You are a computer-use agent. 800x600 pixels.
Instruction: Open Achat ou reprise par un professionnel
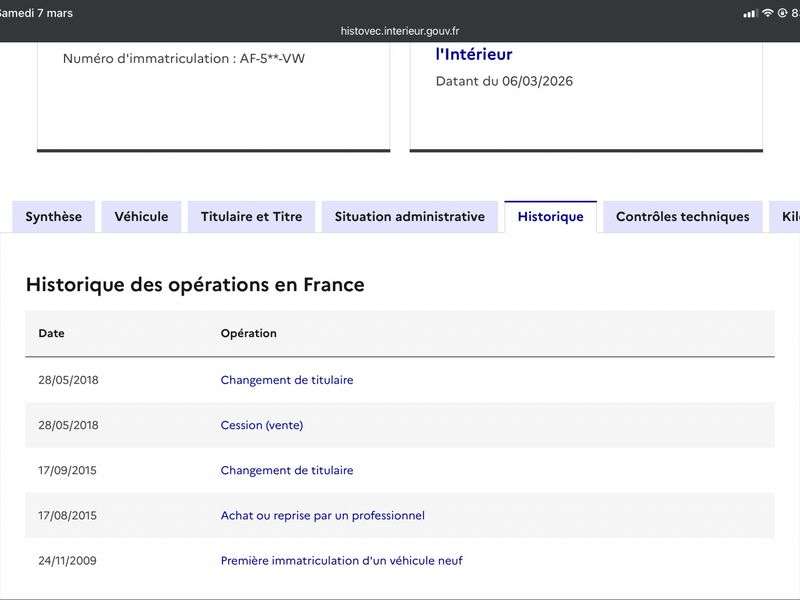(x=322, y=516)
